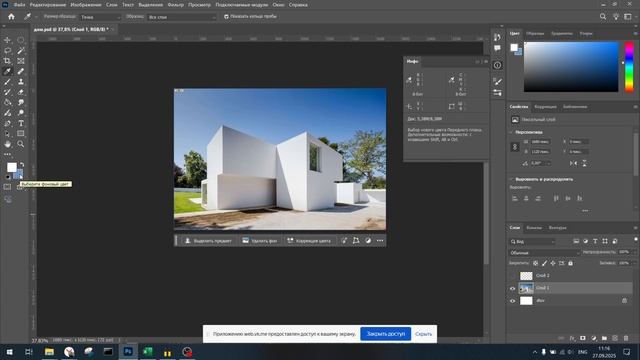Collapse Выровнять и распределить section

tap(511, 179)
